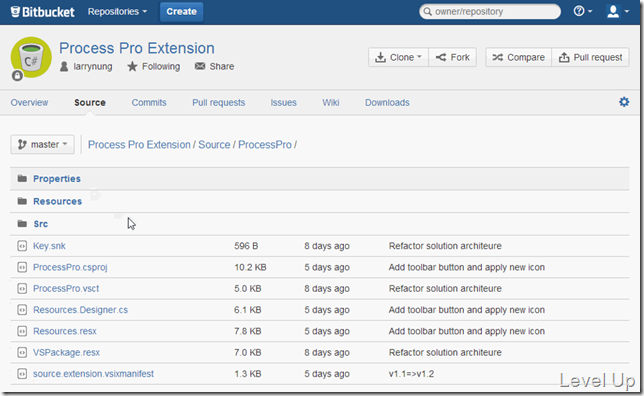This screenshot has height=396, width=644.
Task: Share the repository via envelope link
Action: point(214,67)
